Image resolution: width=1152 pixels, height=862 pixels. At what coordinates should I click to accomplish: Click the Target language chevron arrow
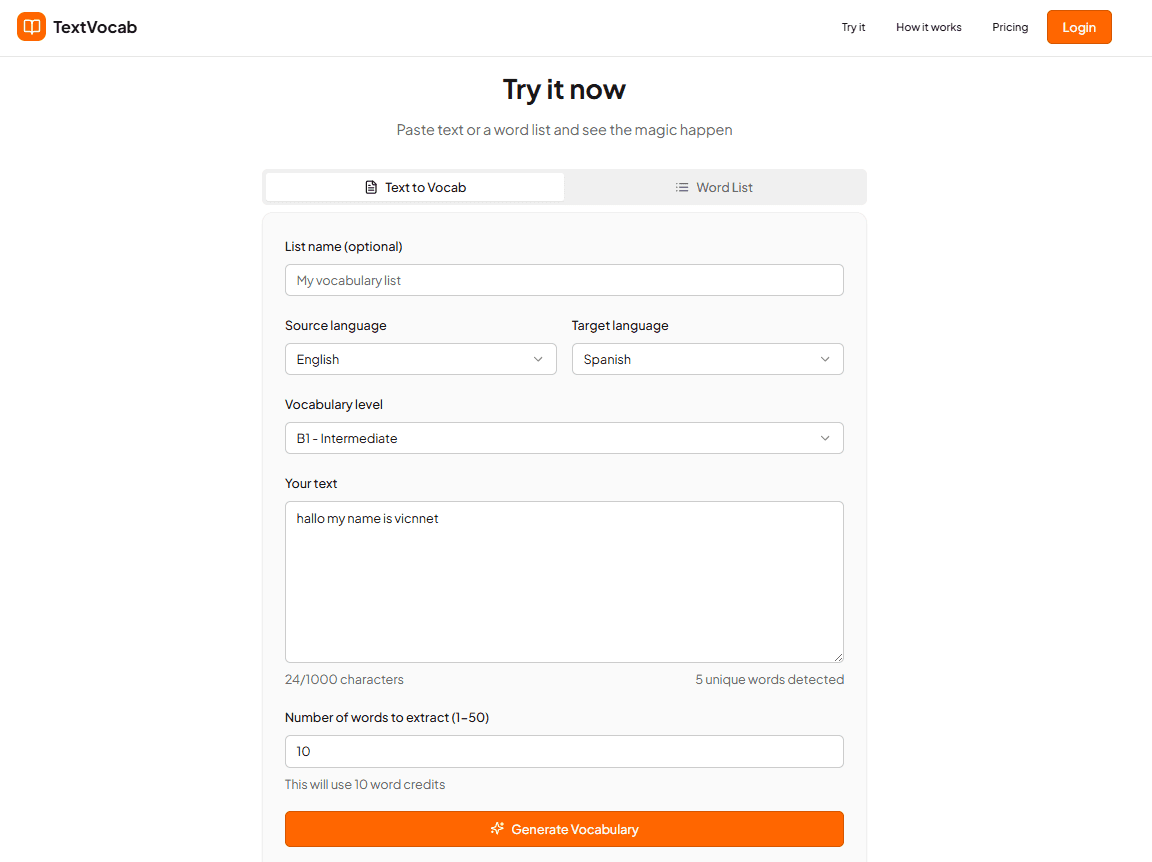pyautogui.click(x=825, y=359)
